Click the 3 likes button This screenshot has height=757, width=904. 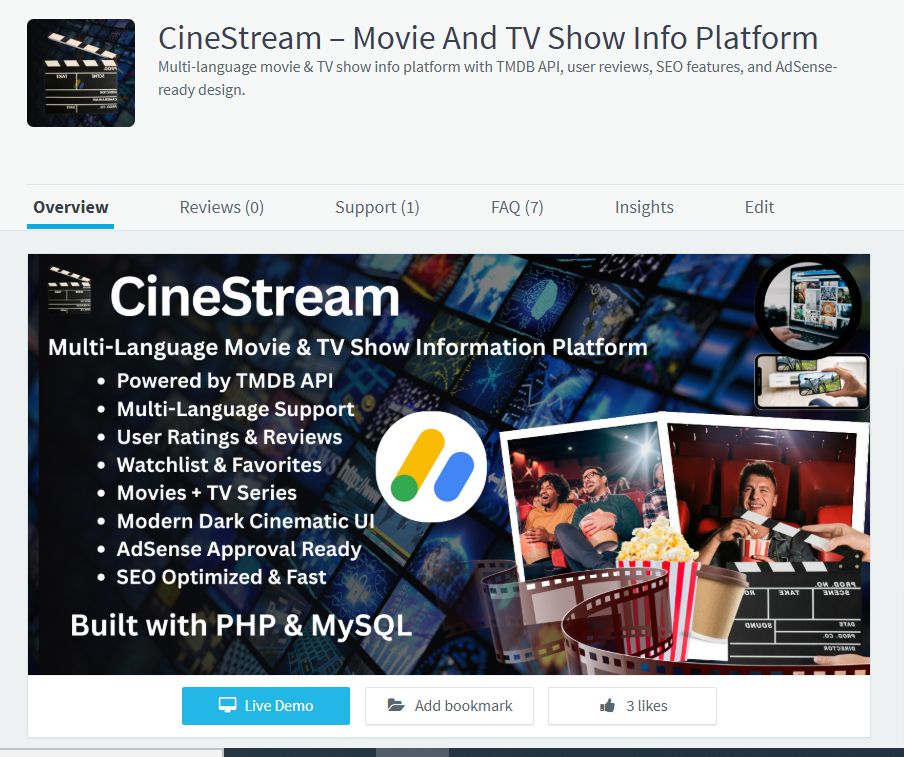coord(632,706)
